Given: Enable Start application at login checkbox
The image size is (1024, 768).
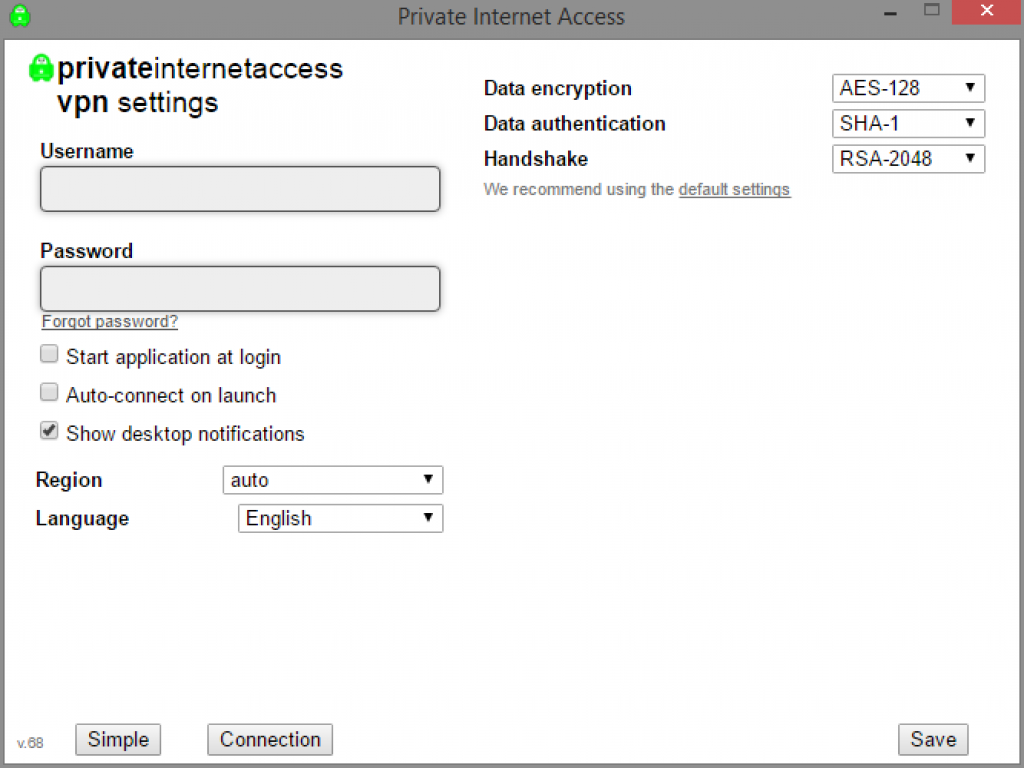Looking at the screenshot, I should [49, 354].
